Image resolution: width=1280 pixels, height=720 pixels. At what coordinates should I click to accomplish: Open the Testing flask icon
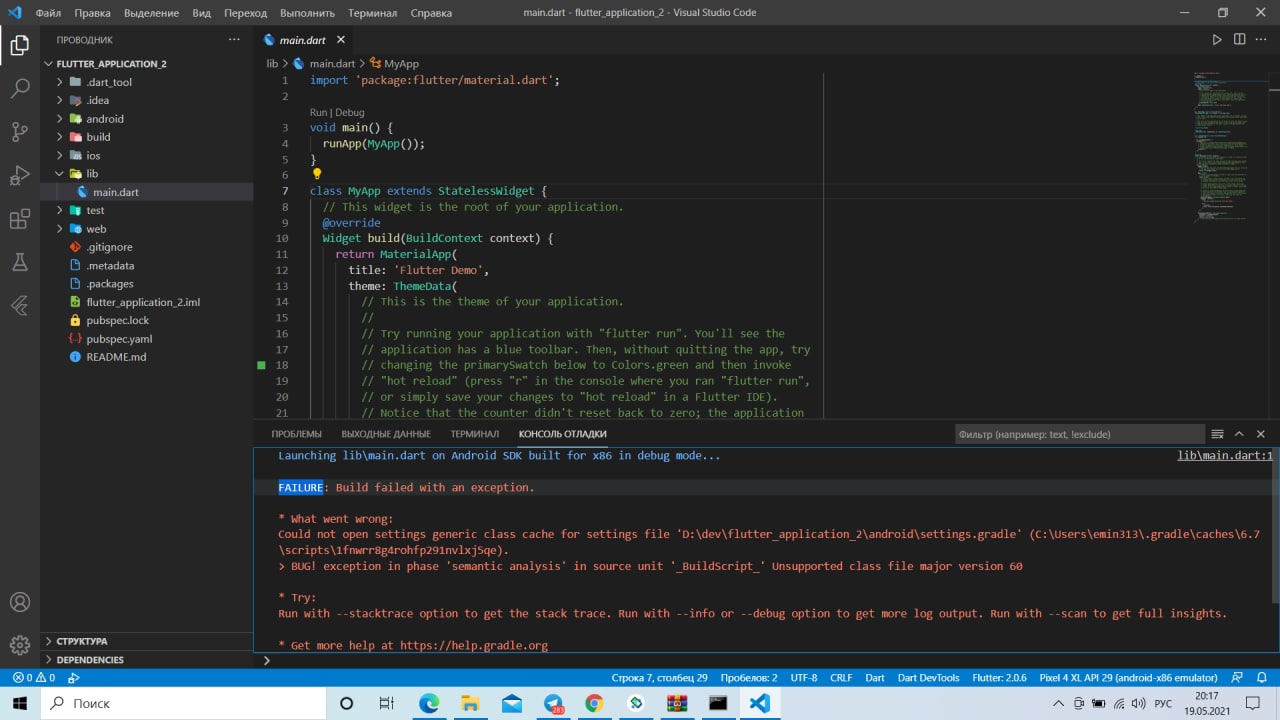pyautogui.click(x=20, y=262)
